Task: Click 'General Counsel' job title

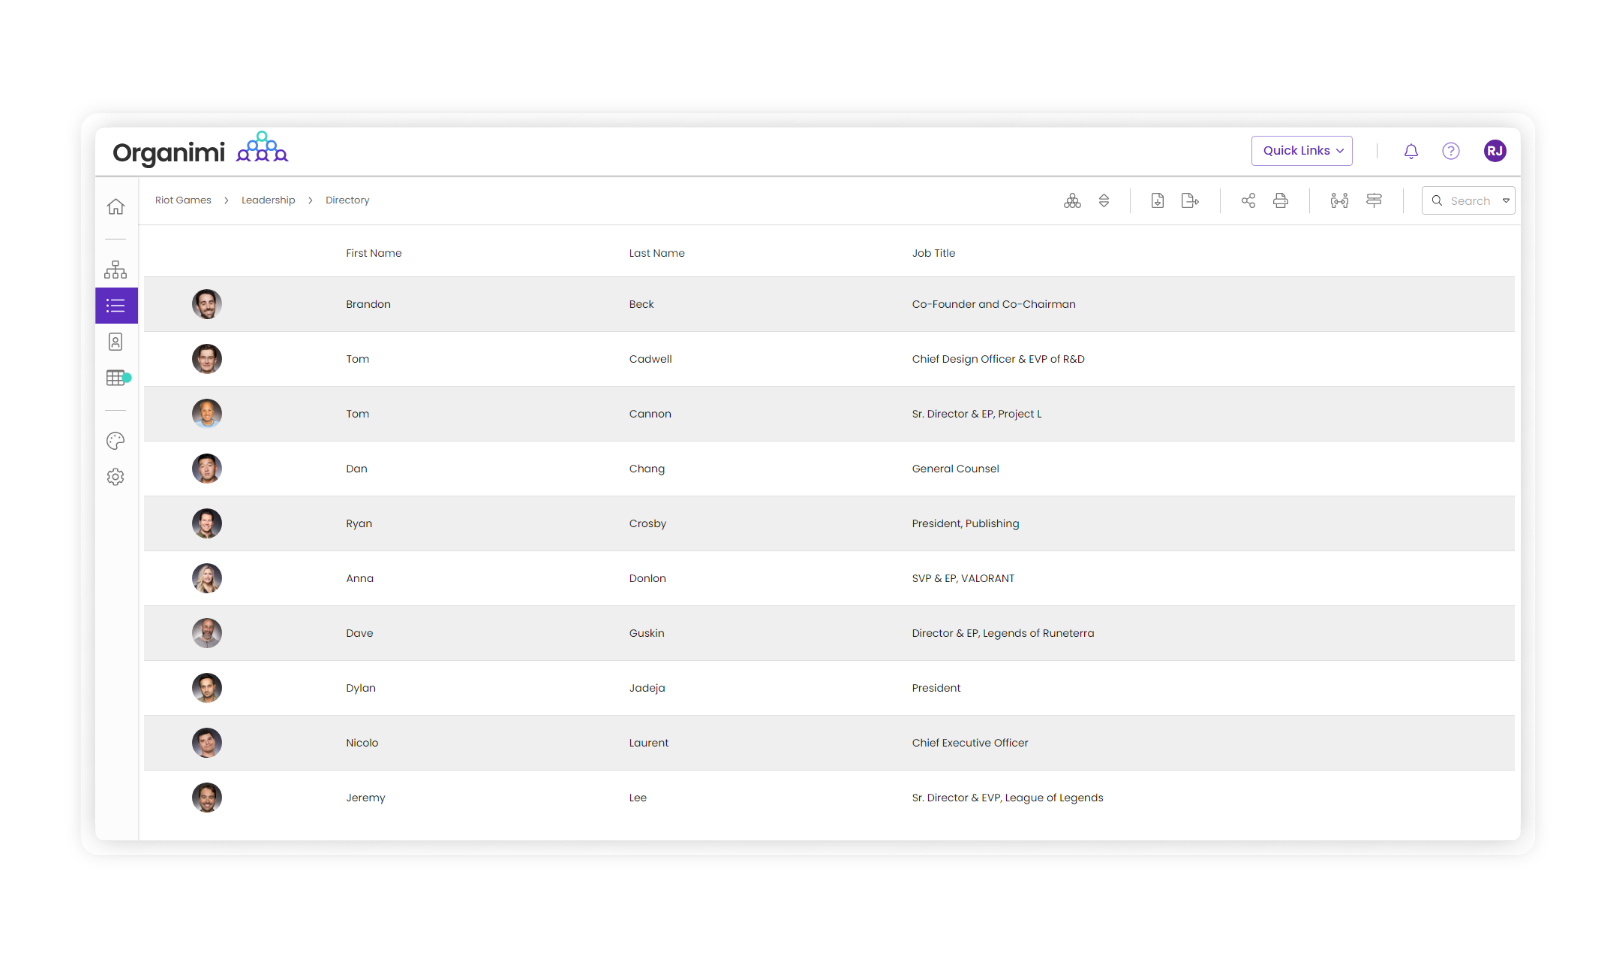Action: pyautogui.click(x=955, y=469)
